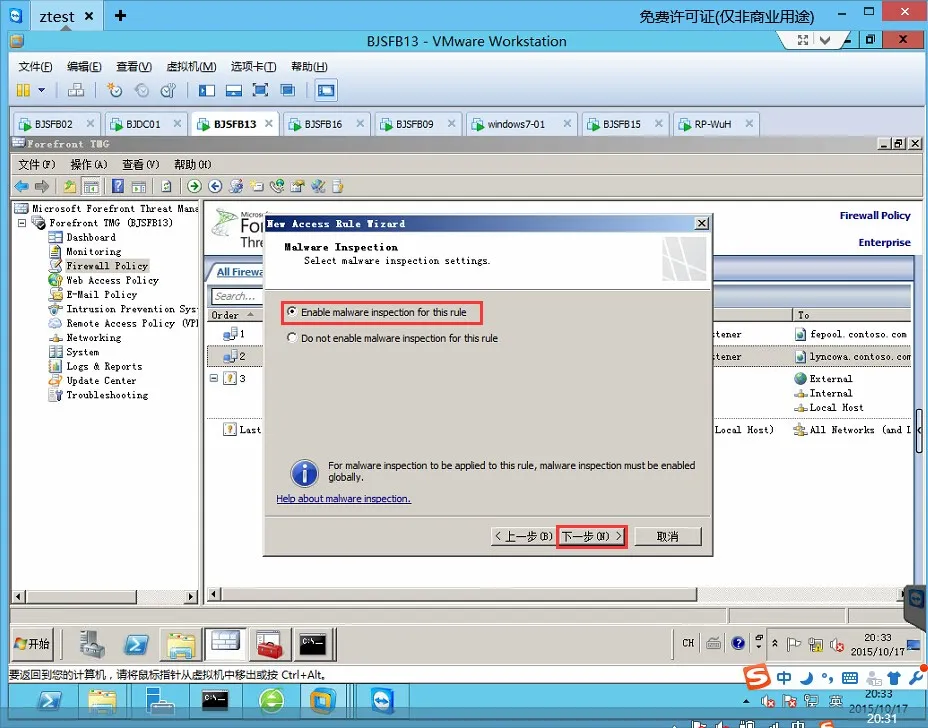This screenshot has height=728, width=928.
Task: Click the 取消 Cancel button in wizard
Action: click(668, 536)
